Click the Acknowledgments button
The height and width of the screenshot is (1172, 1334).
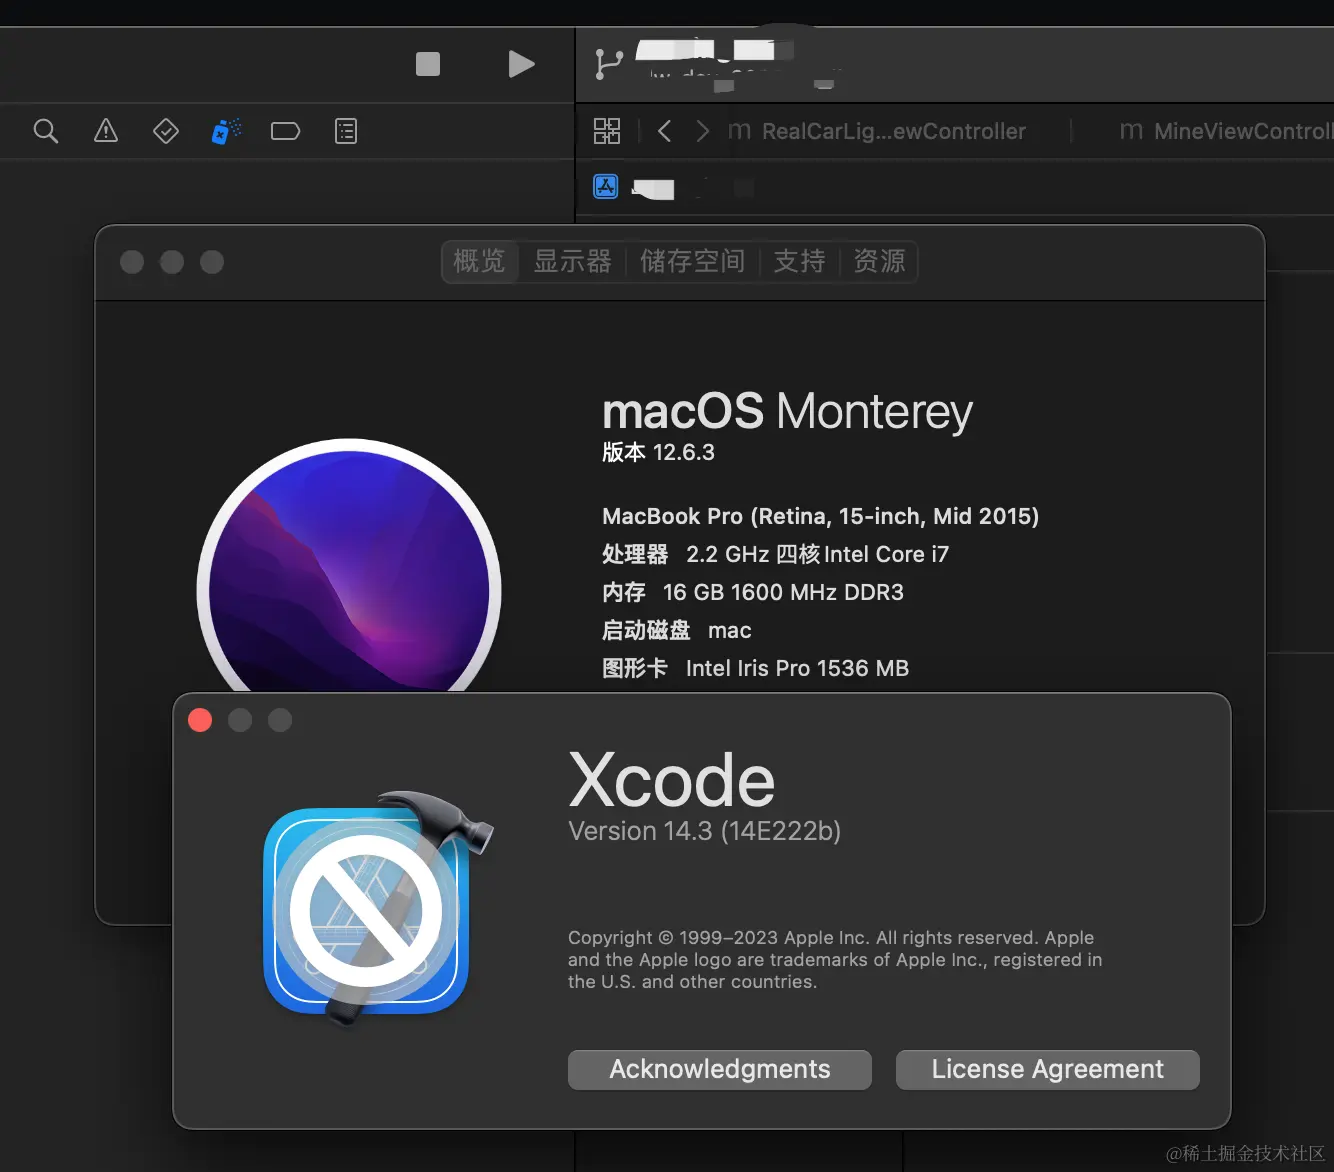tap(719, 1069)
